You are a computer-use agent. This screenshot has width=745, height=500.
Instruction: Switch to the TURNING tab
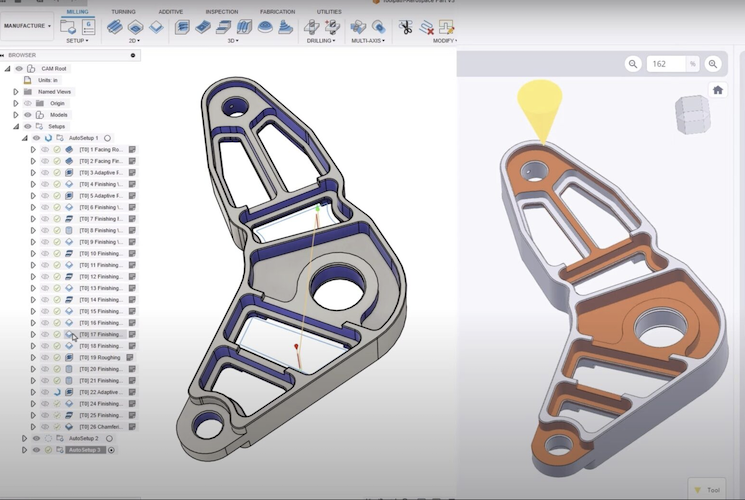point(123,11)
